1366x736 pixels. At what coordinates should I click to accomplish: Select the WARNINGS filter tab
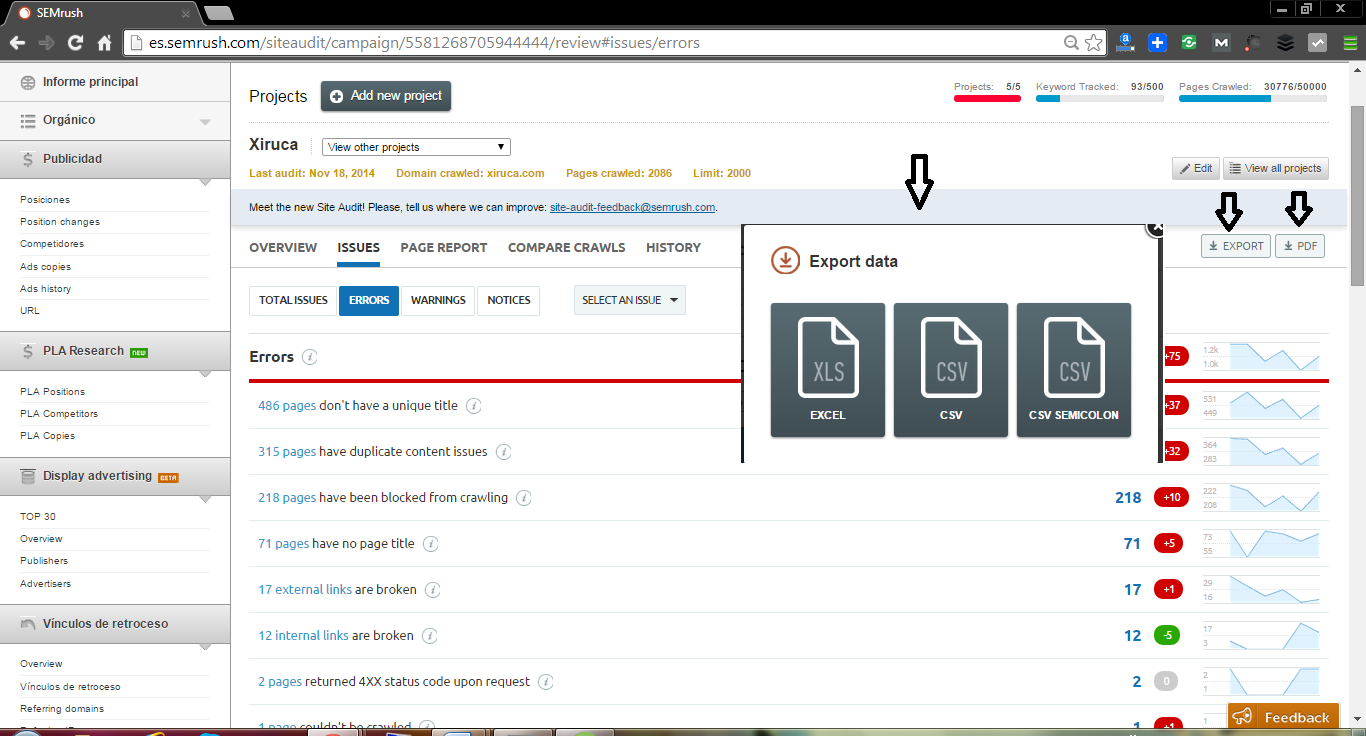[437, 299]
